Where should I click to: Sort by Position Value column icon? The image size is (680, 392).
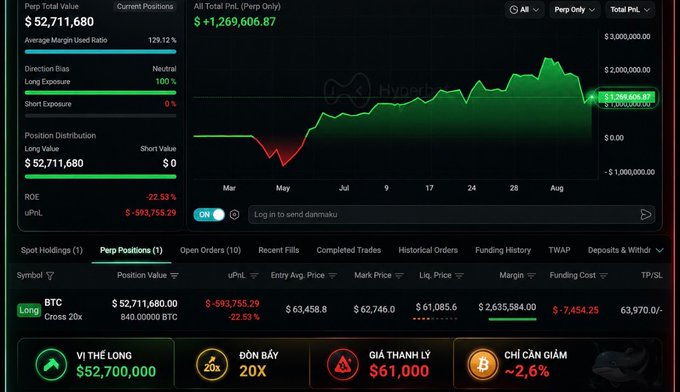pos(174,276)
